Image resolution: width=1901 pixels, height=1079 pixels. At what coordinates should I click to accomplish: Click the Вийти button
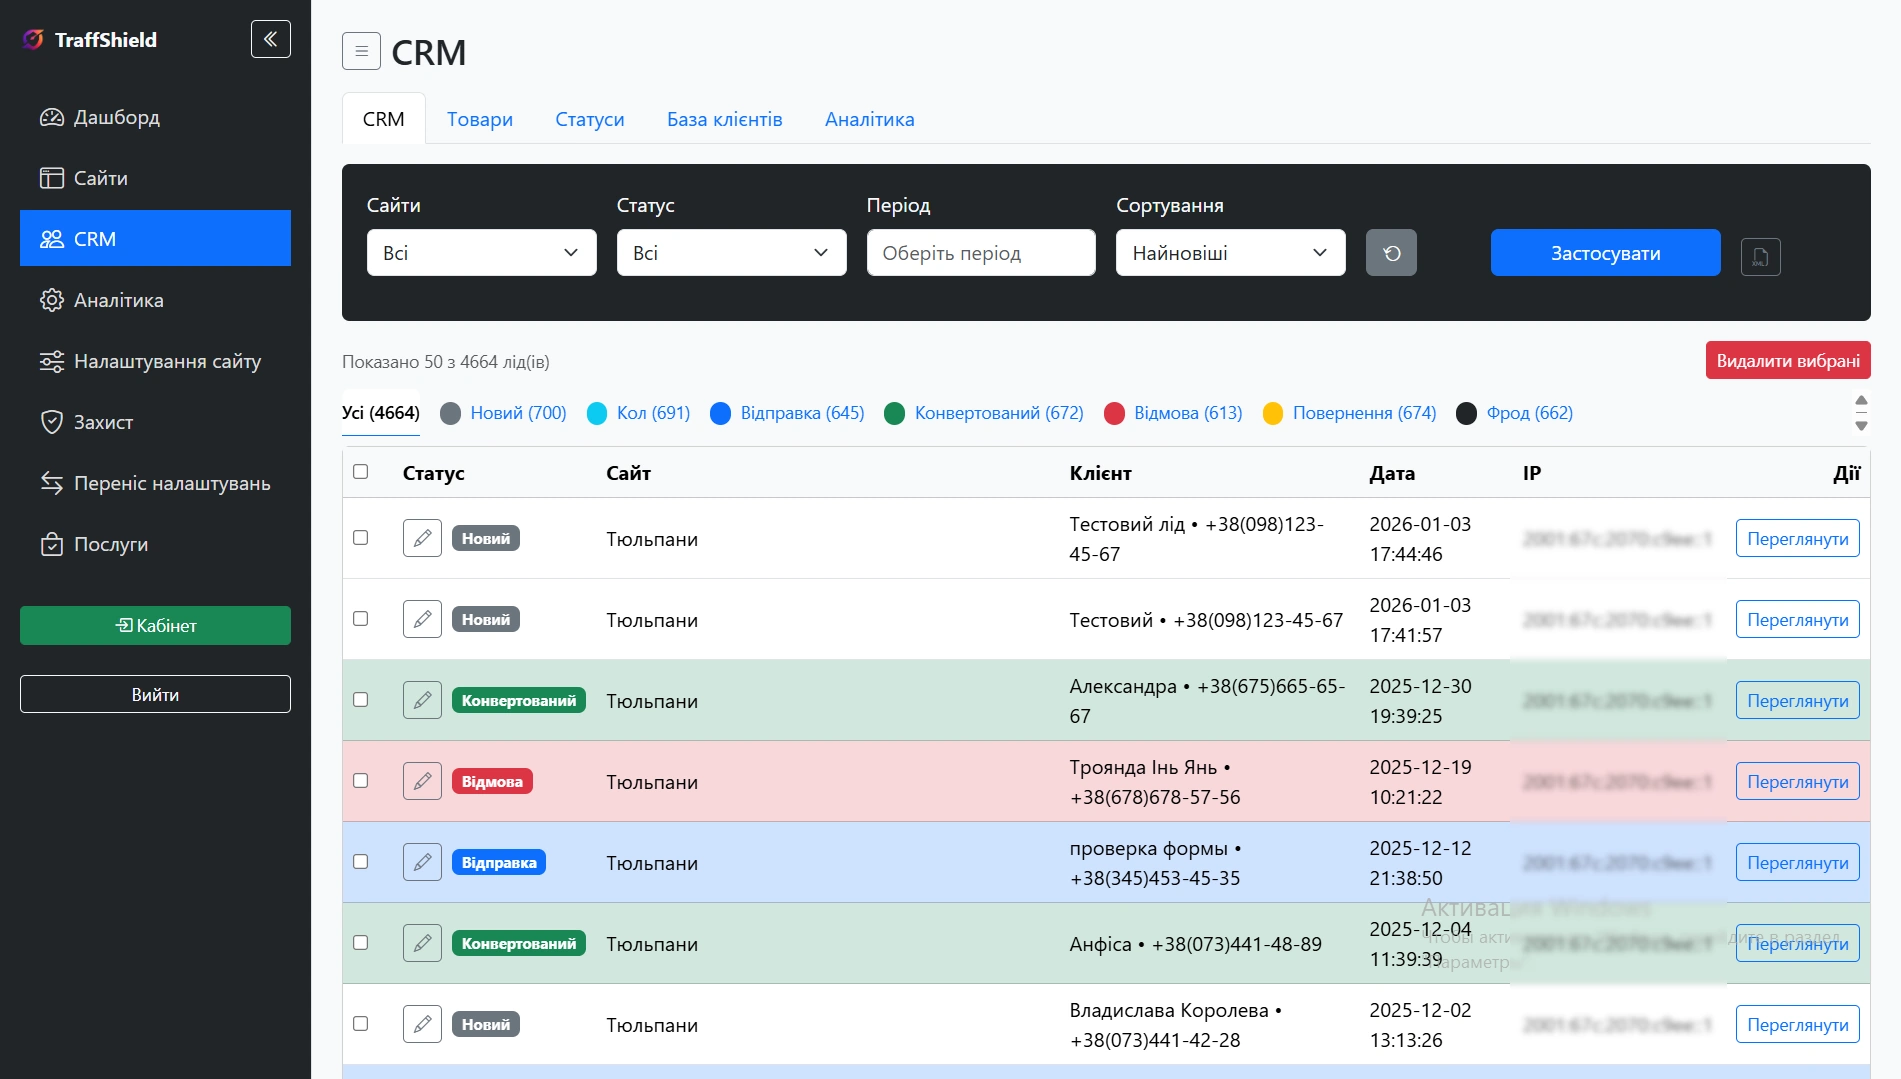tap(155, 694)
